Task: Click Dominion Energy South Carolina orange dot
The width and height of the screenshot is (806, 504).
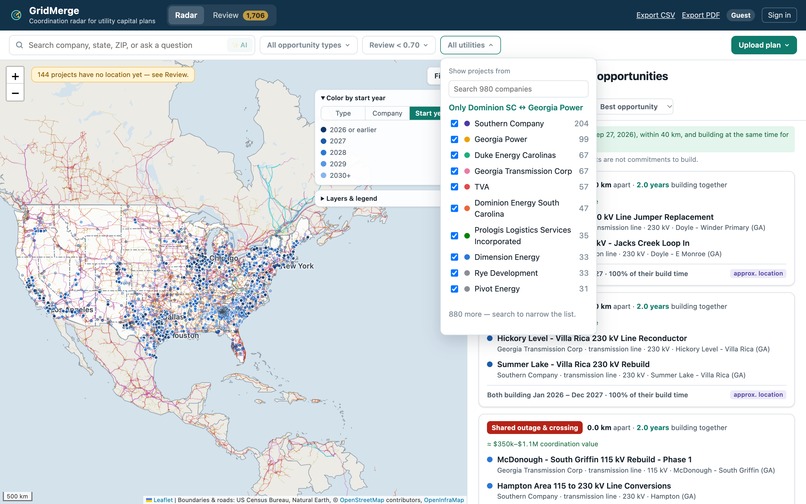Action: tap(467, 208)
